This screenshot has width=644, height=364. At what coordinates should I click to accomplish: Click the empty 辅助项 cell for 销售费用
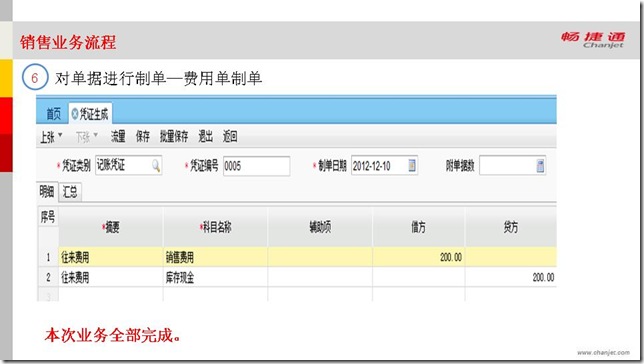click(x=320, y=257)
